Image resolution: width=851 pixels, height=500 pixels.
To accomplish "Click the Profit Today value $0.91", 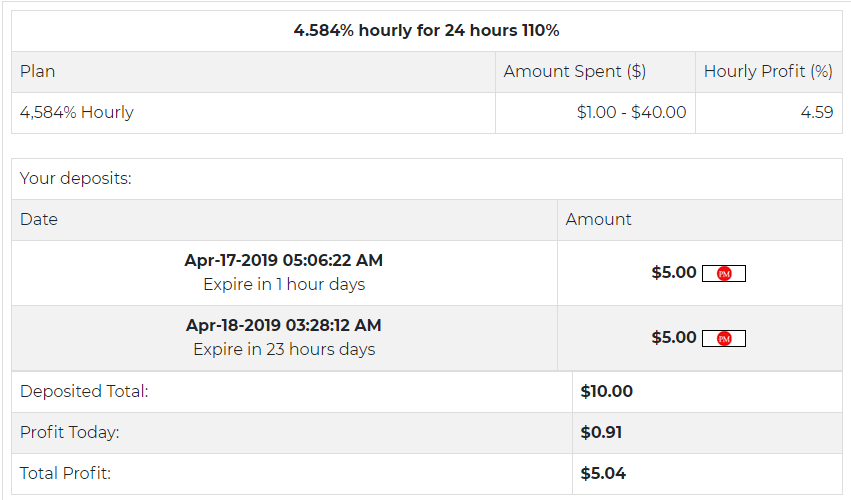I will 601,433.
